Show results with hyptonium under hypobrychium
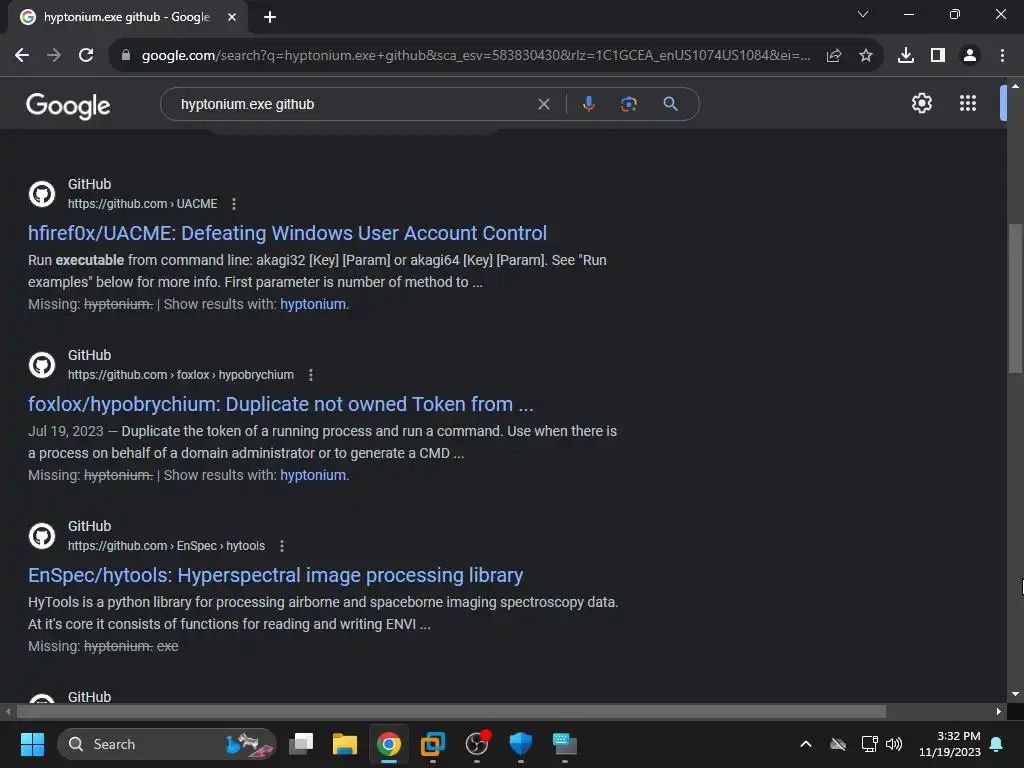Image resolution: width=1024 pixels, height=768 pixels. click(x=313, y=475)
